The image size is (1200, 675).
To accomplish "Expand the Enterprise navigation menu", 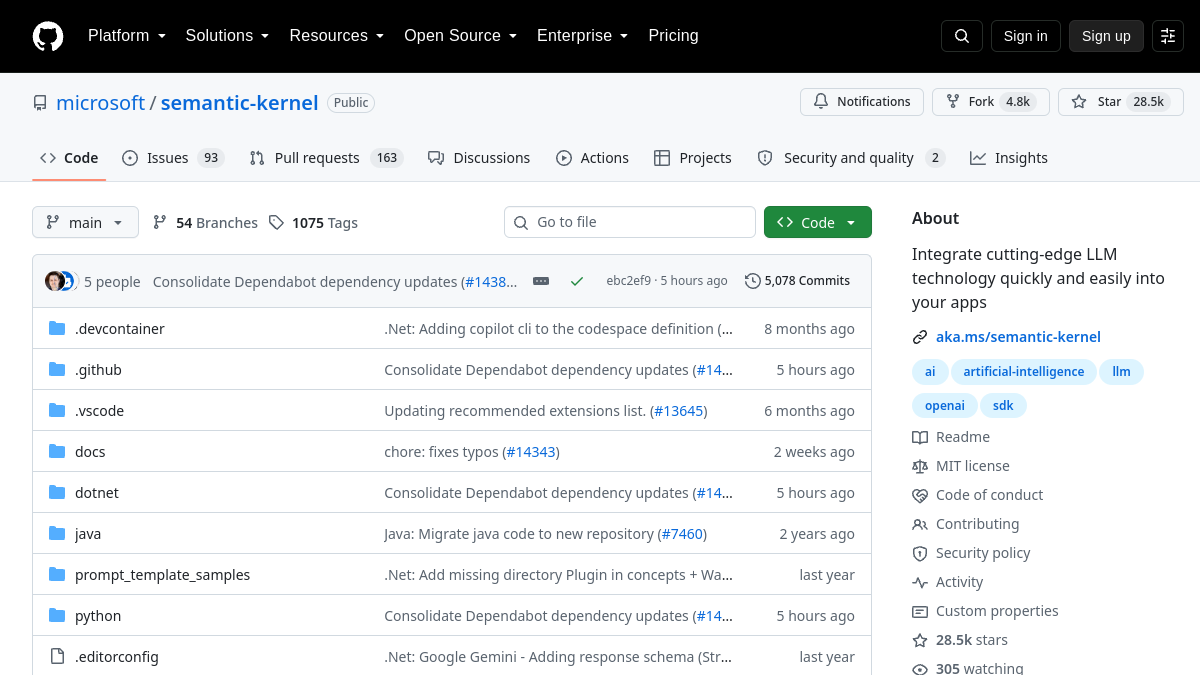I will tap(582, 36).
